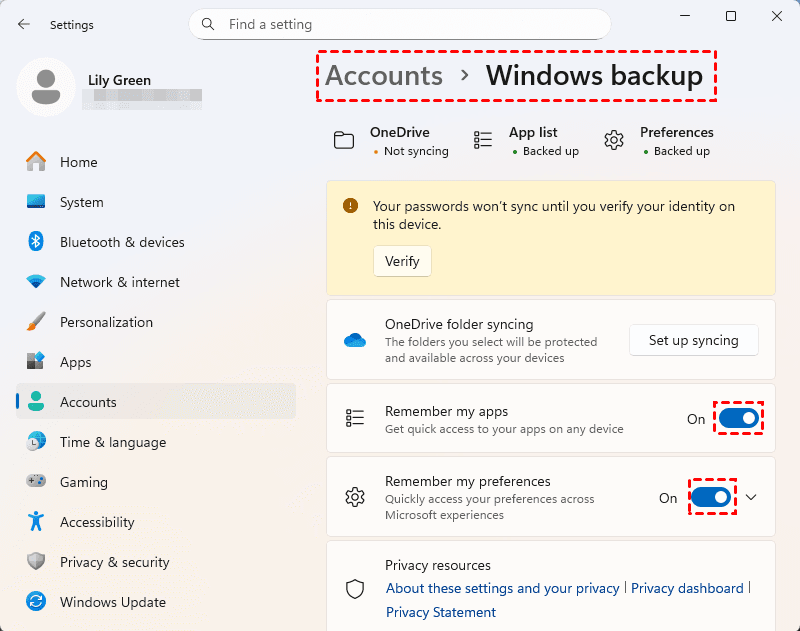The height and width of the screenshot is (631, 800).
Task: Click the Privacy & security shield icon
Action: click(x=36, y=562)
